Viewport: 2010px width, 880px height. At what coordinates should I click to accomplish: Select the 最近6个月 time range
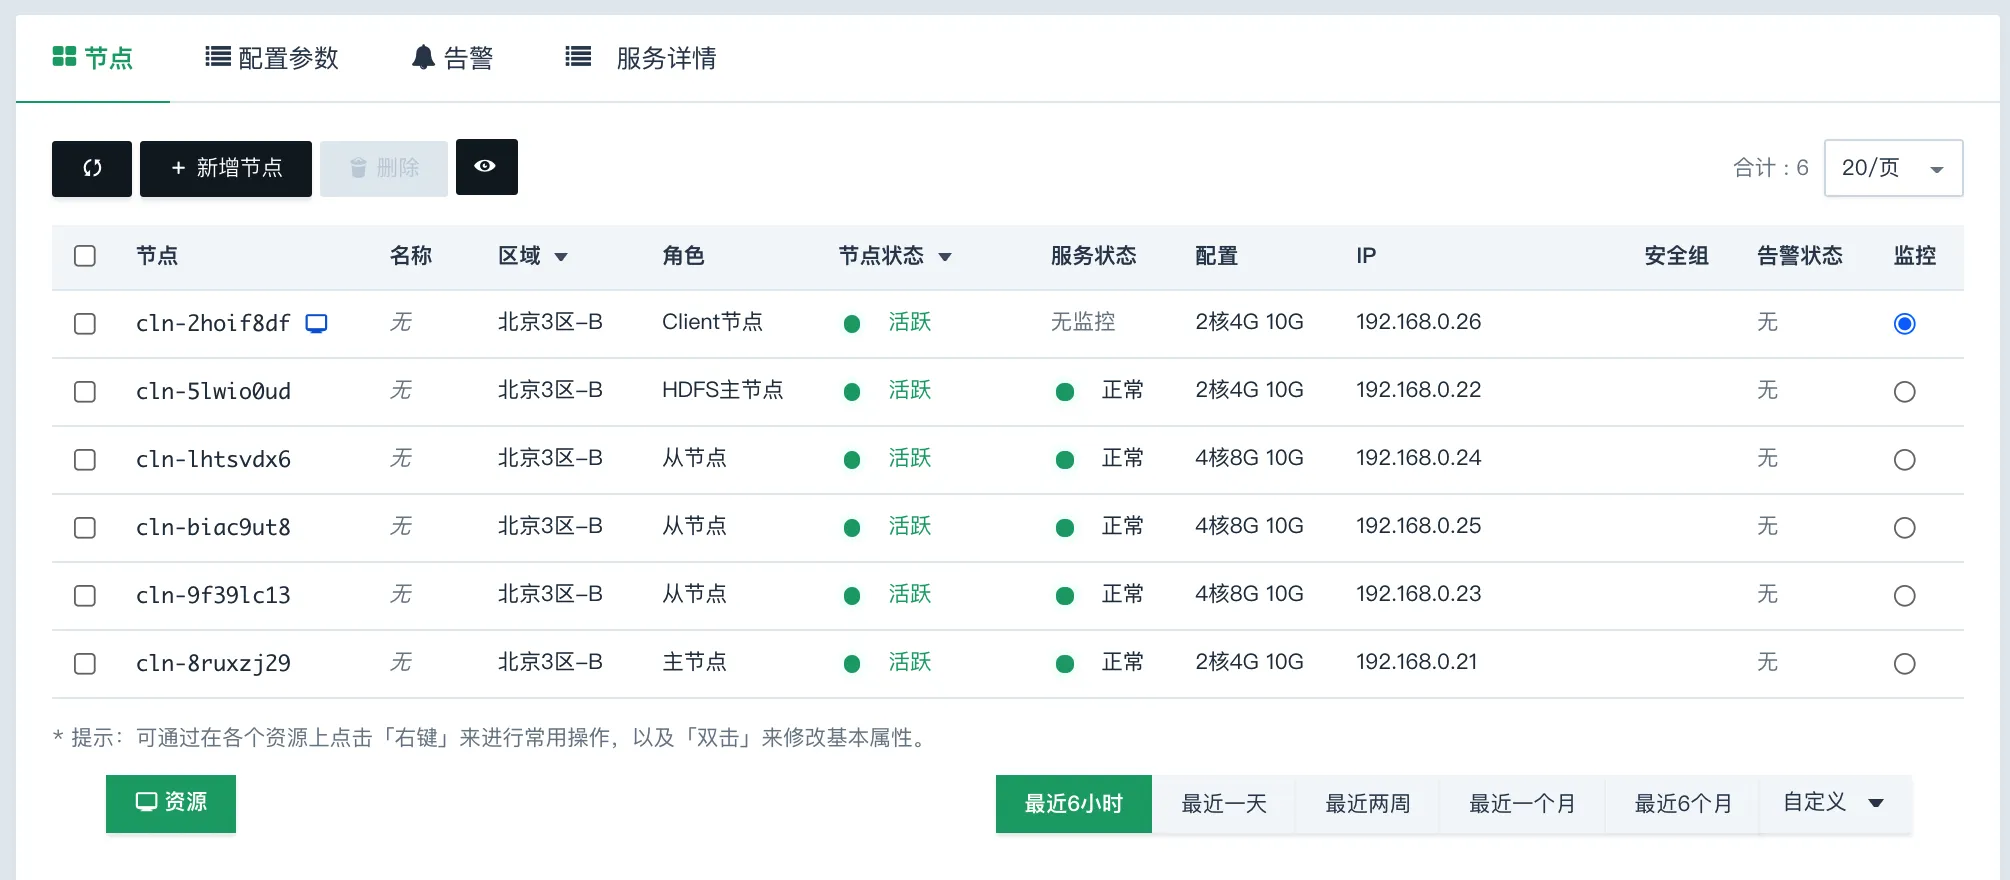[1683, 804]
